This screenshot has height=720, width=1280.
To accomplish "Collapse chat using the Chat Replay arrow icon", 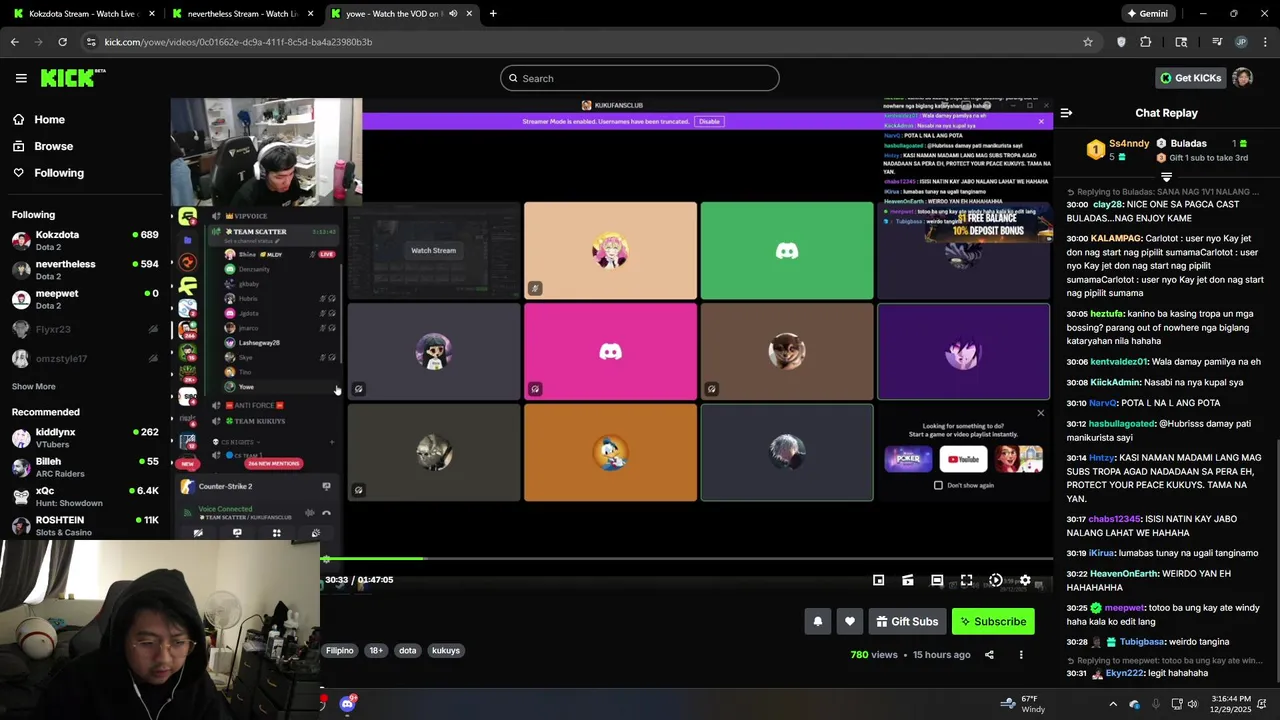I will point(1066,113).
